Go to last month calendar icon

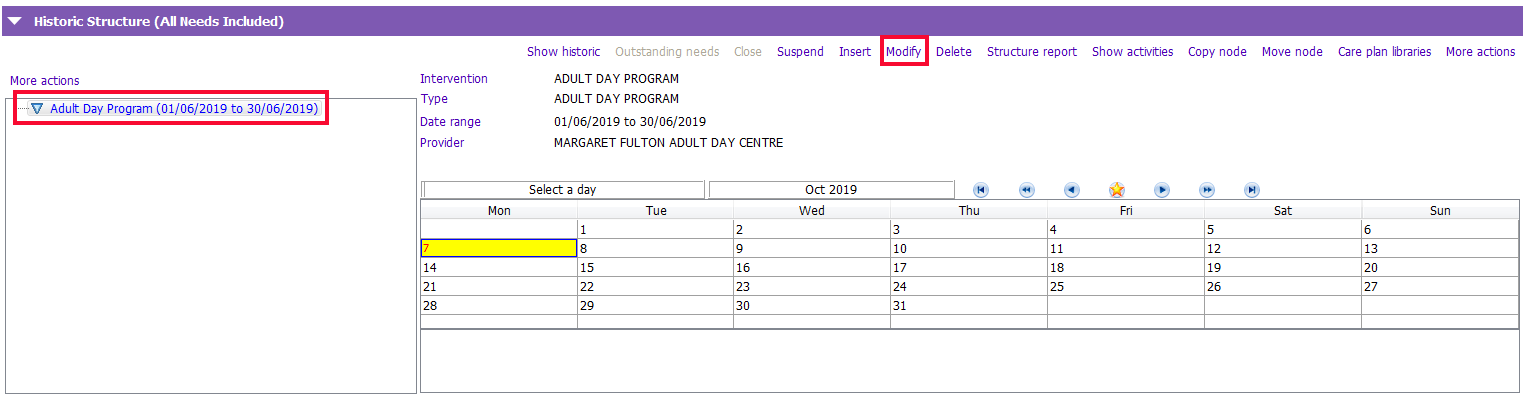(1252, 190)
